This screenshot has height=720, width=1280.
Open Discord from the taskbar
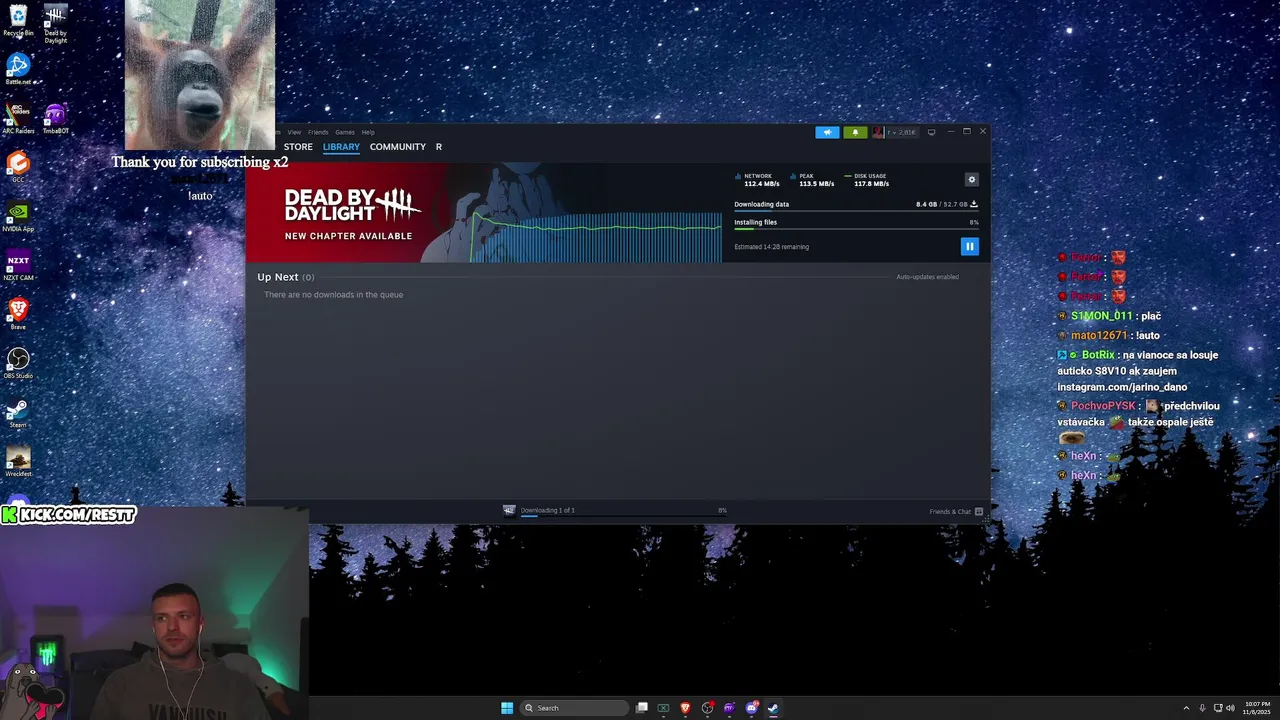click(x=751, y=708)
